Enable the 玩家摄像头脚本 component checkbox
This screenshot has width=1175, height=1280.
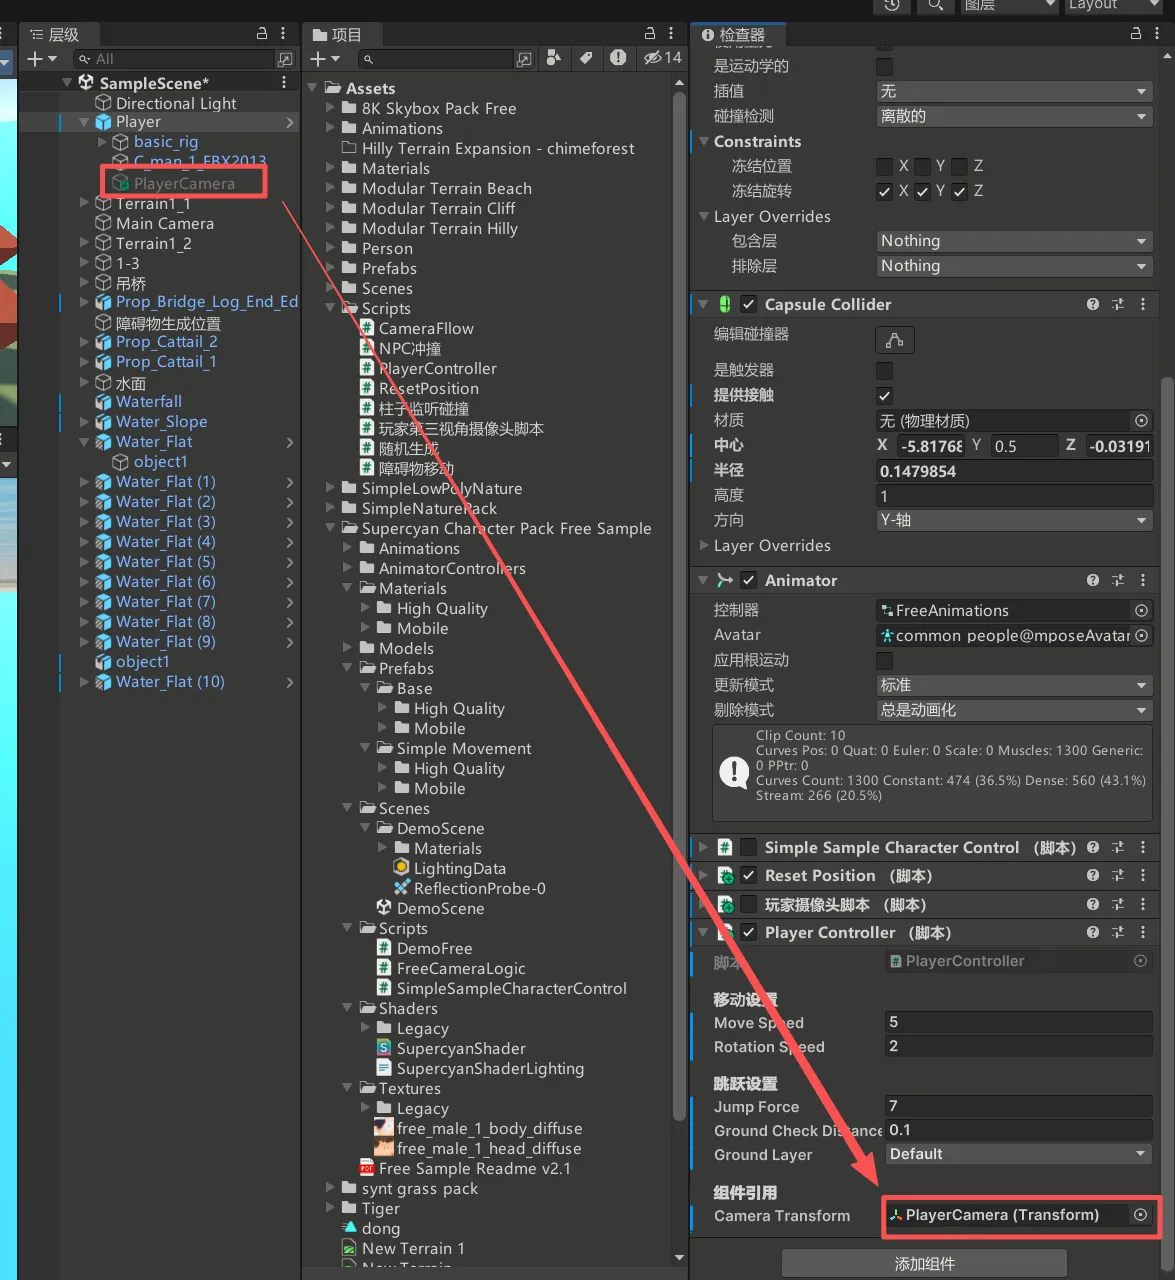(748, 904)
